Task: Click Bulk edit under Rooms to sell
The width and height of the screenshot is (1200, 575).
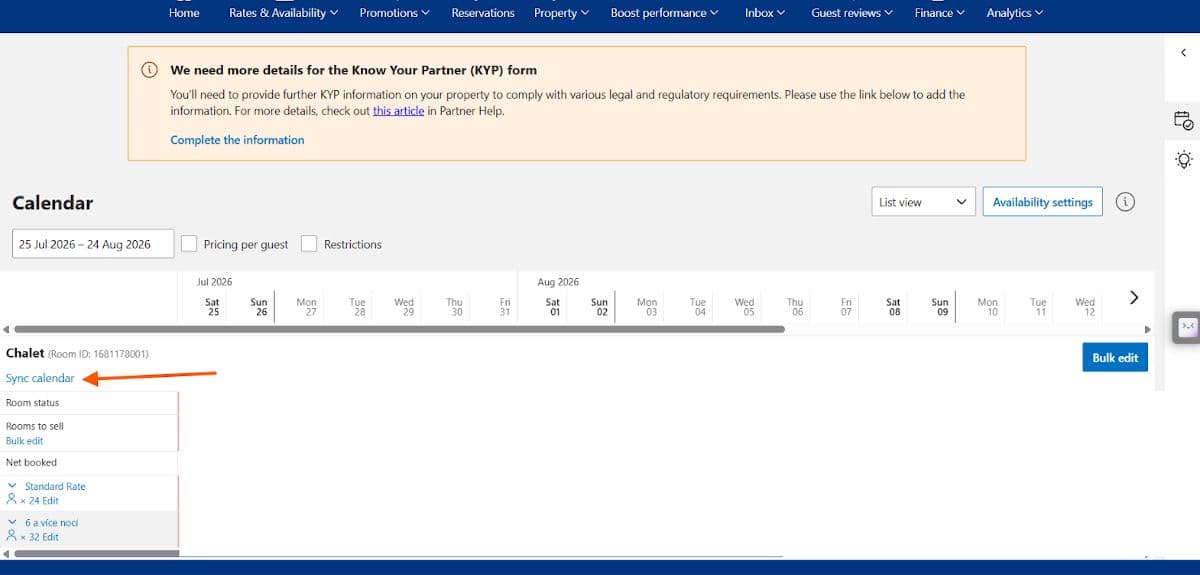Action: [x=24, y=441]
